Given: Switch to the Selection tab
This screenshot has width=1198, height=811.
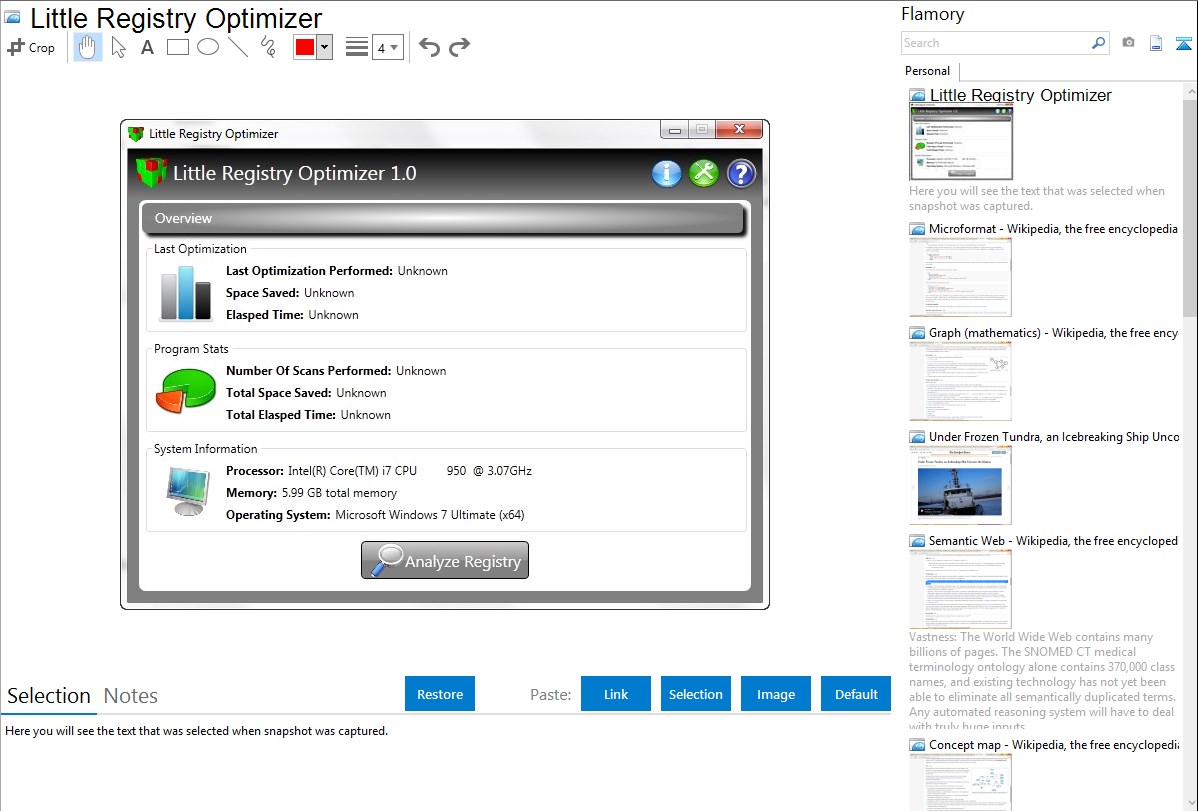Looking at the screenshot, I should (49, 696).
